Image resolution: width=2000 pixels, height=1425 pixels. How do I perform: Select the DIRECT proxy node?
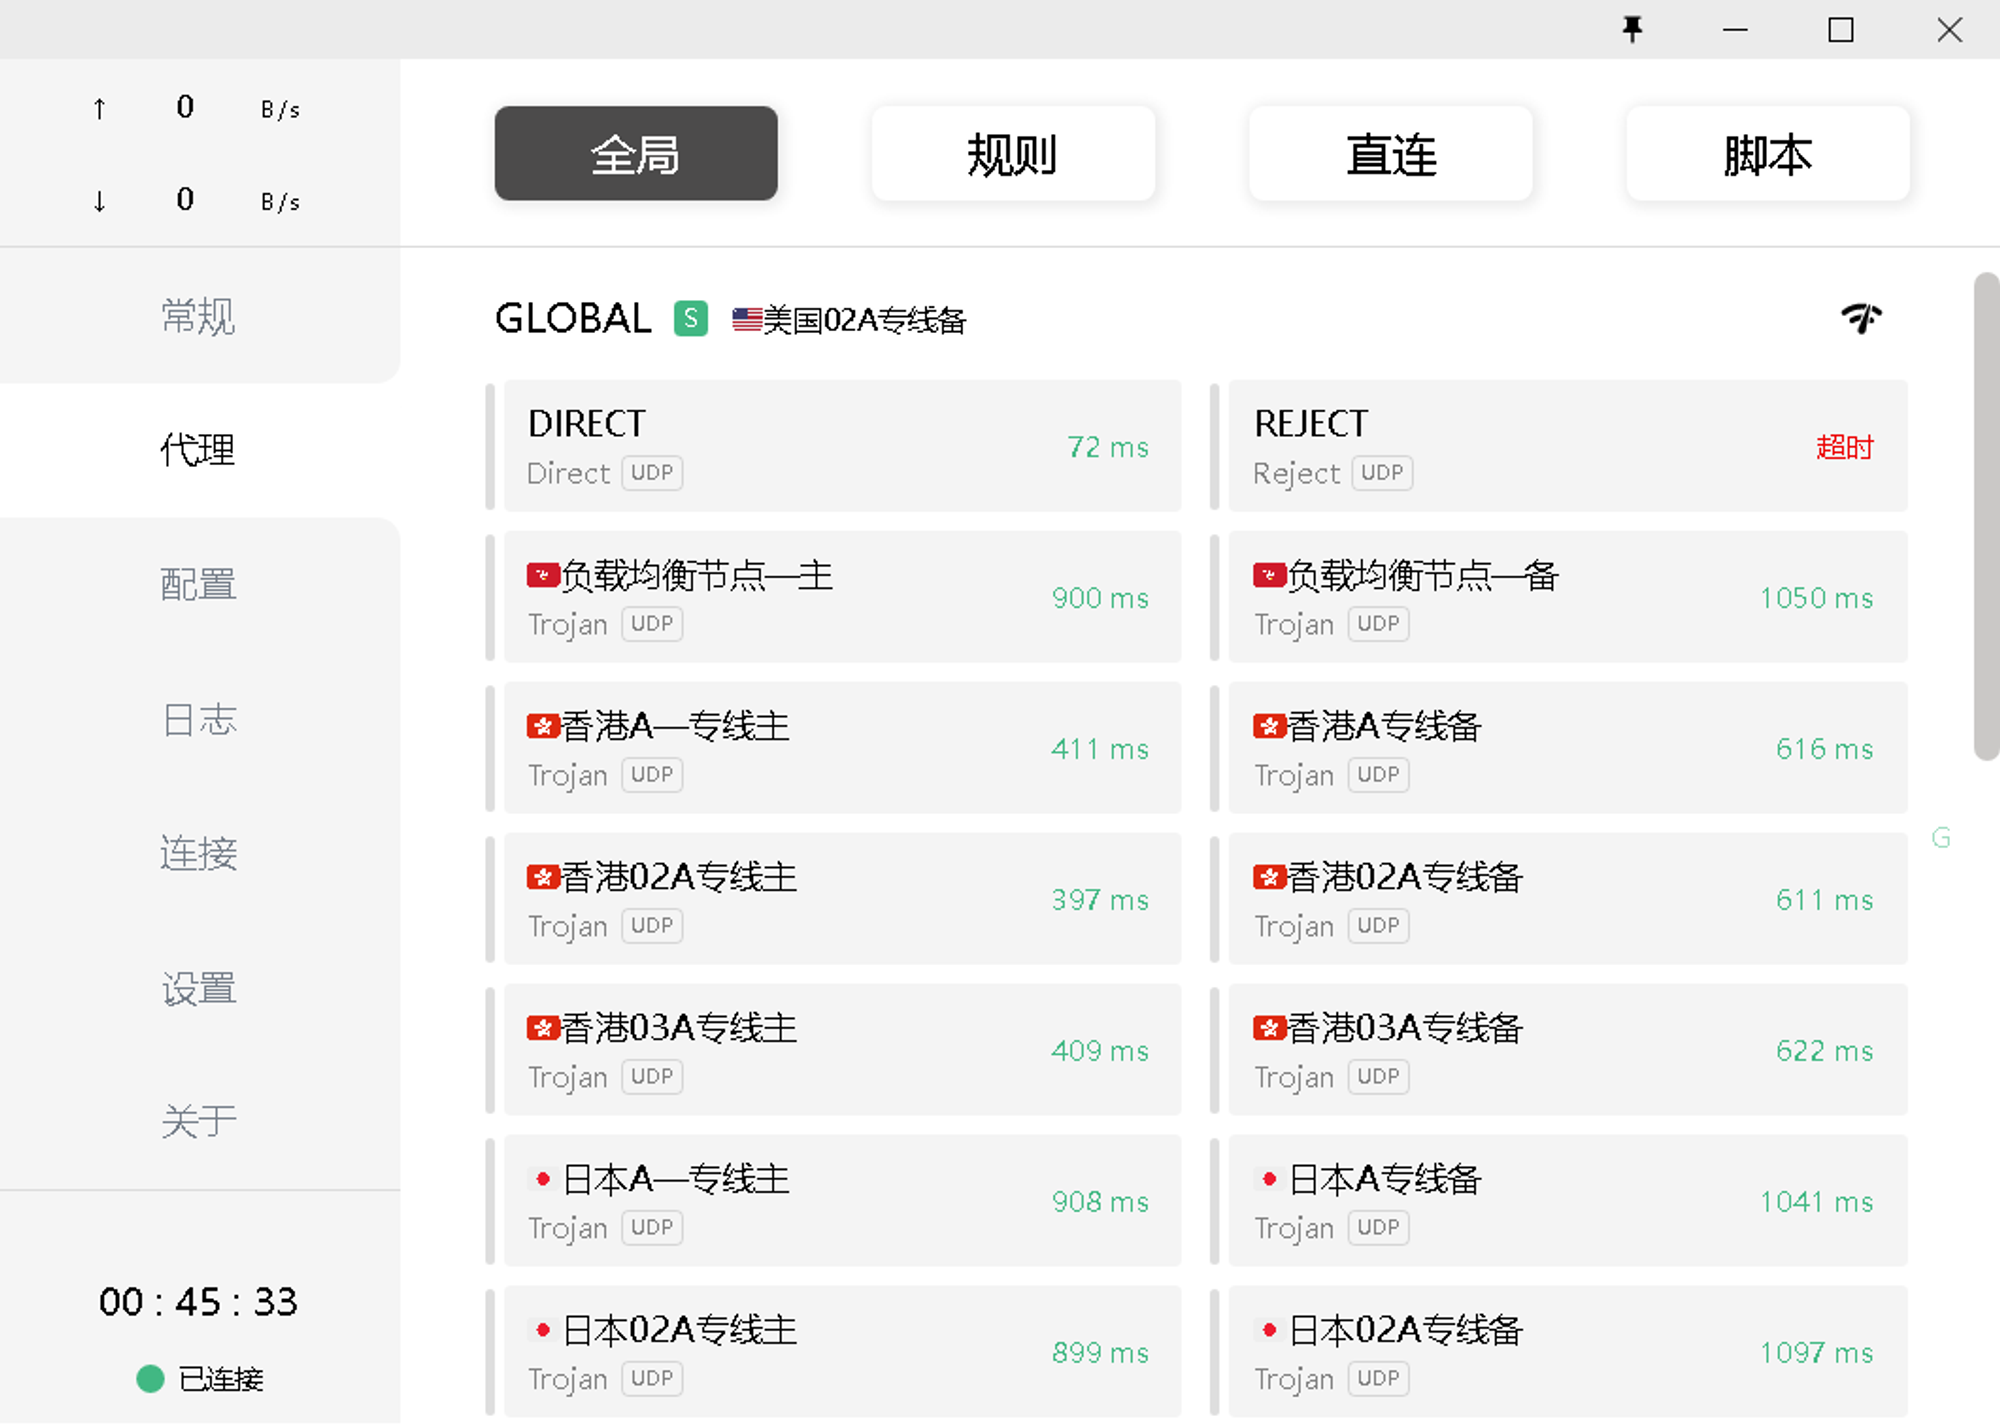coord(842,446)
